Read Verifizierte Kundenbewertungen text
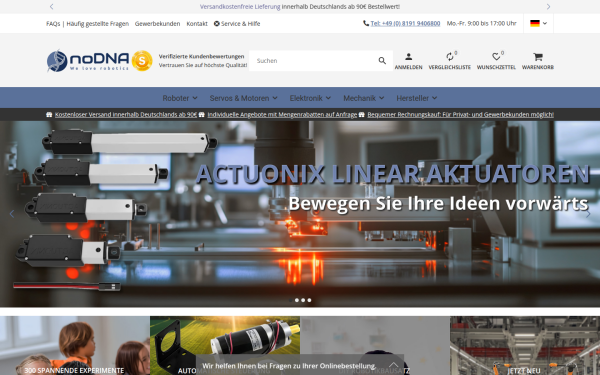This screenshot has width=600, height=375. pyautogui.click(x=201, y=56)
